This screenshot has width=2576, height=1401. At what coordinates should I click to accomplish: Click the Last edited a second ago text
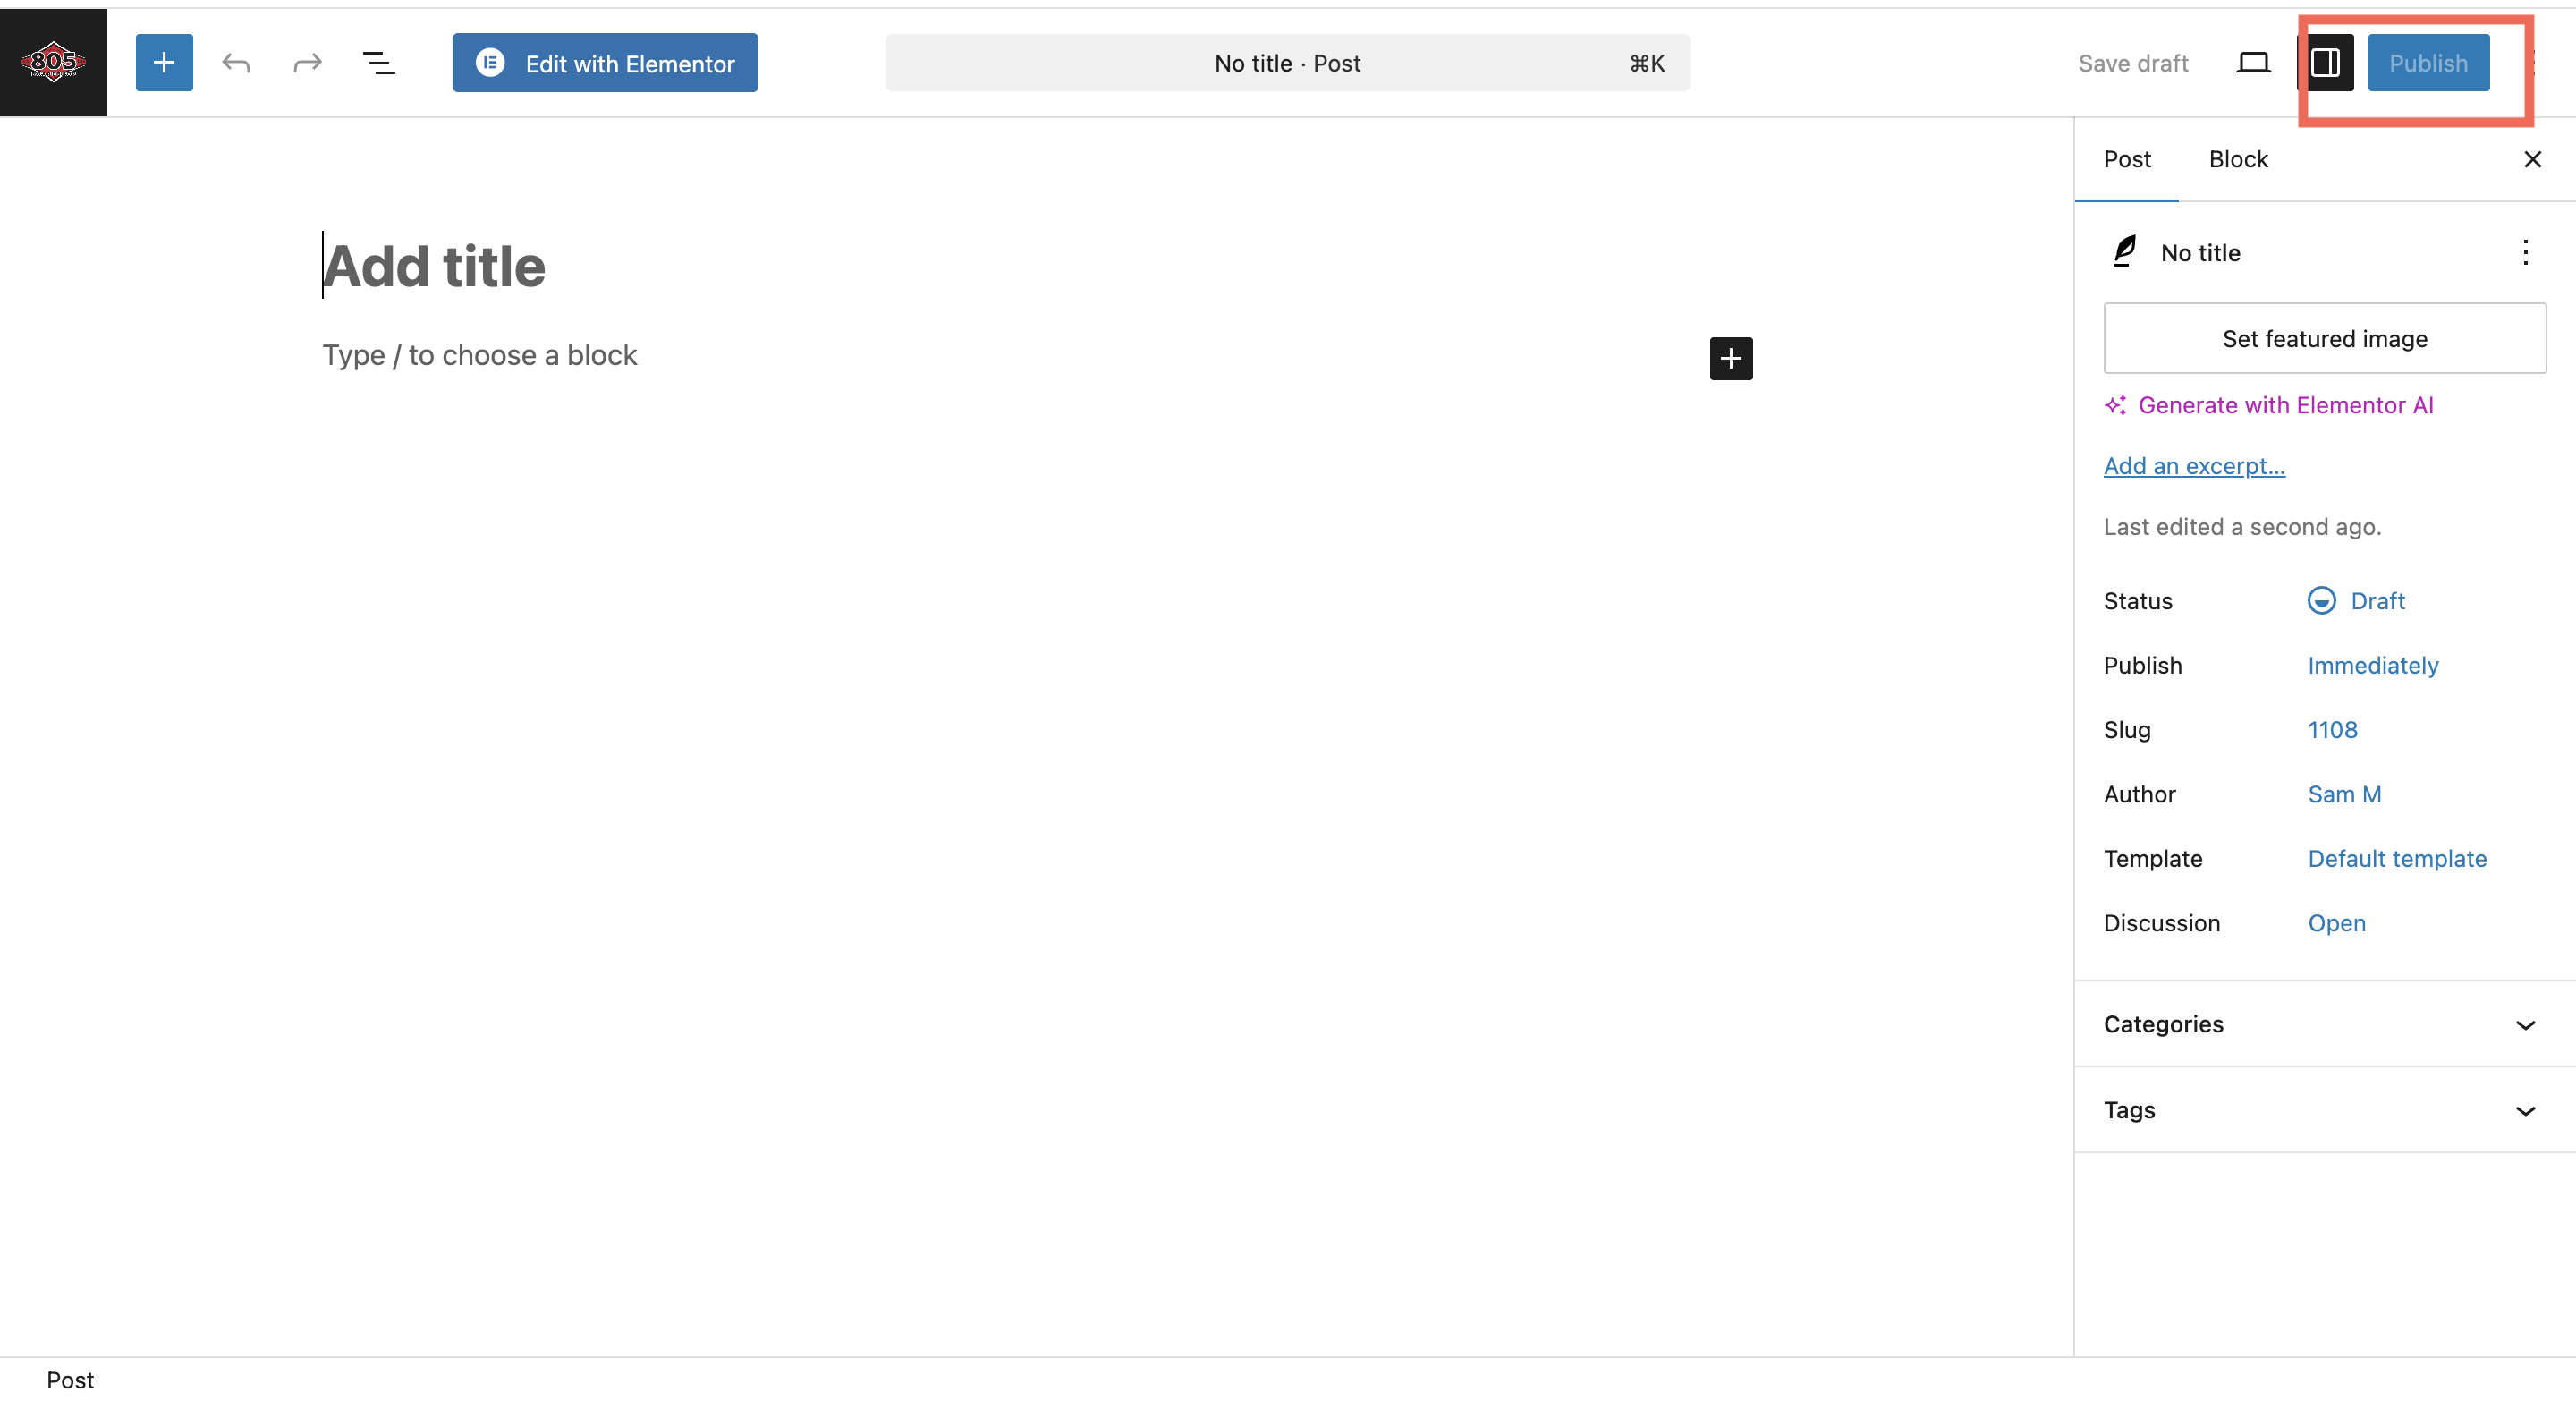(x=2242, y=527)
